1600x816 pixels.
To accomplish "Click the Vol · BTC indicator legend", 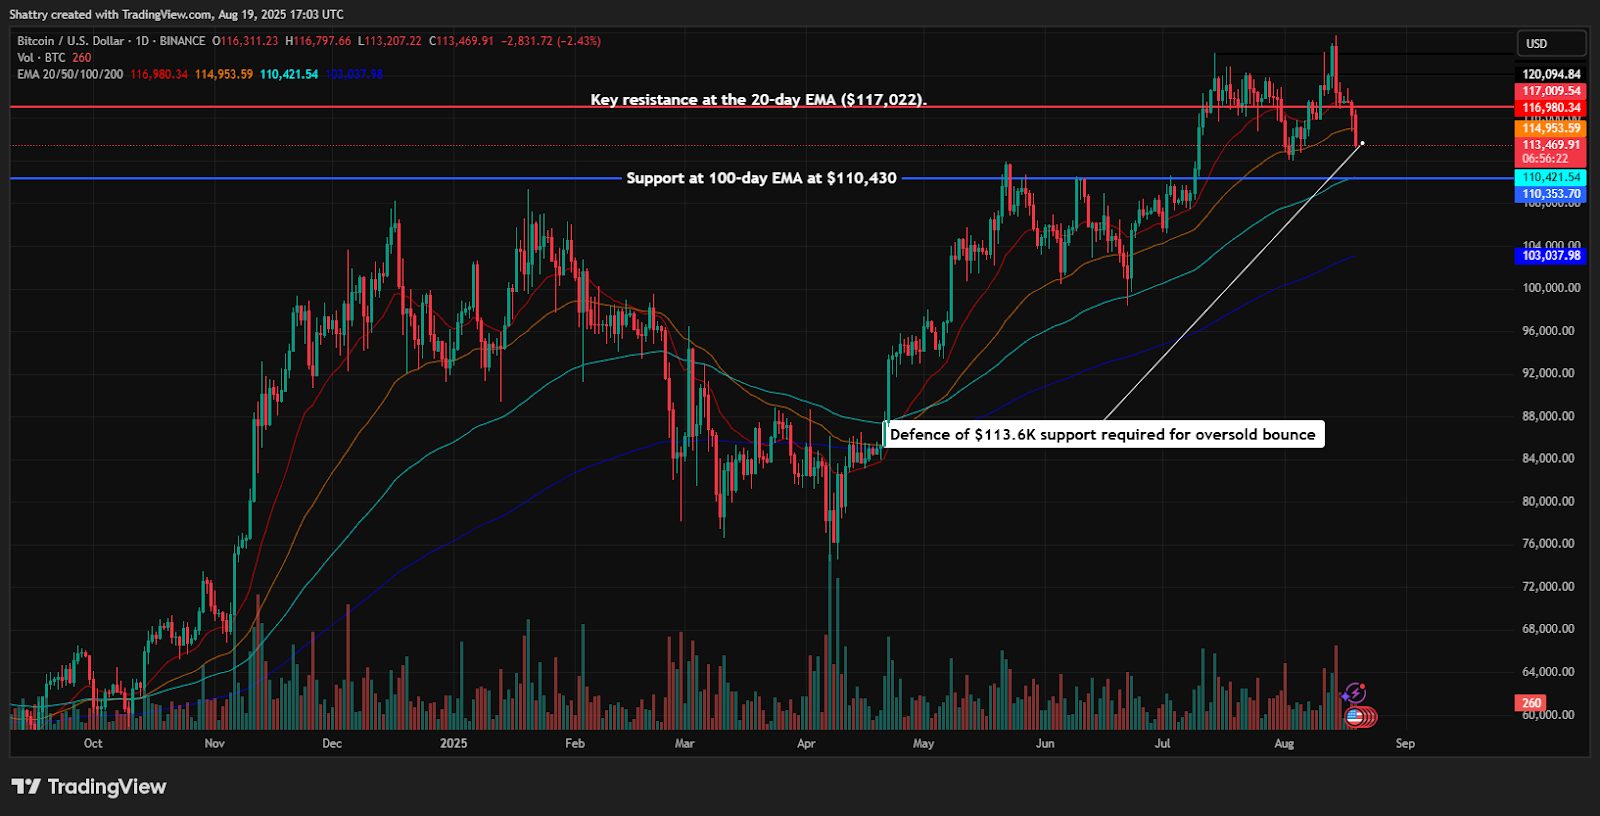I will click(41, 58).
